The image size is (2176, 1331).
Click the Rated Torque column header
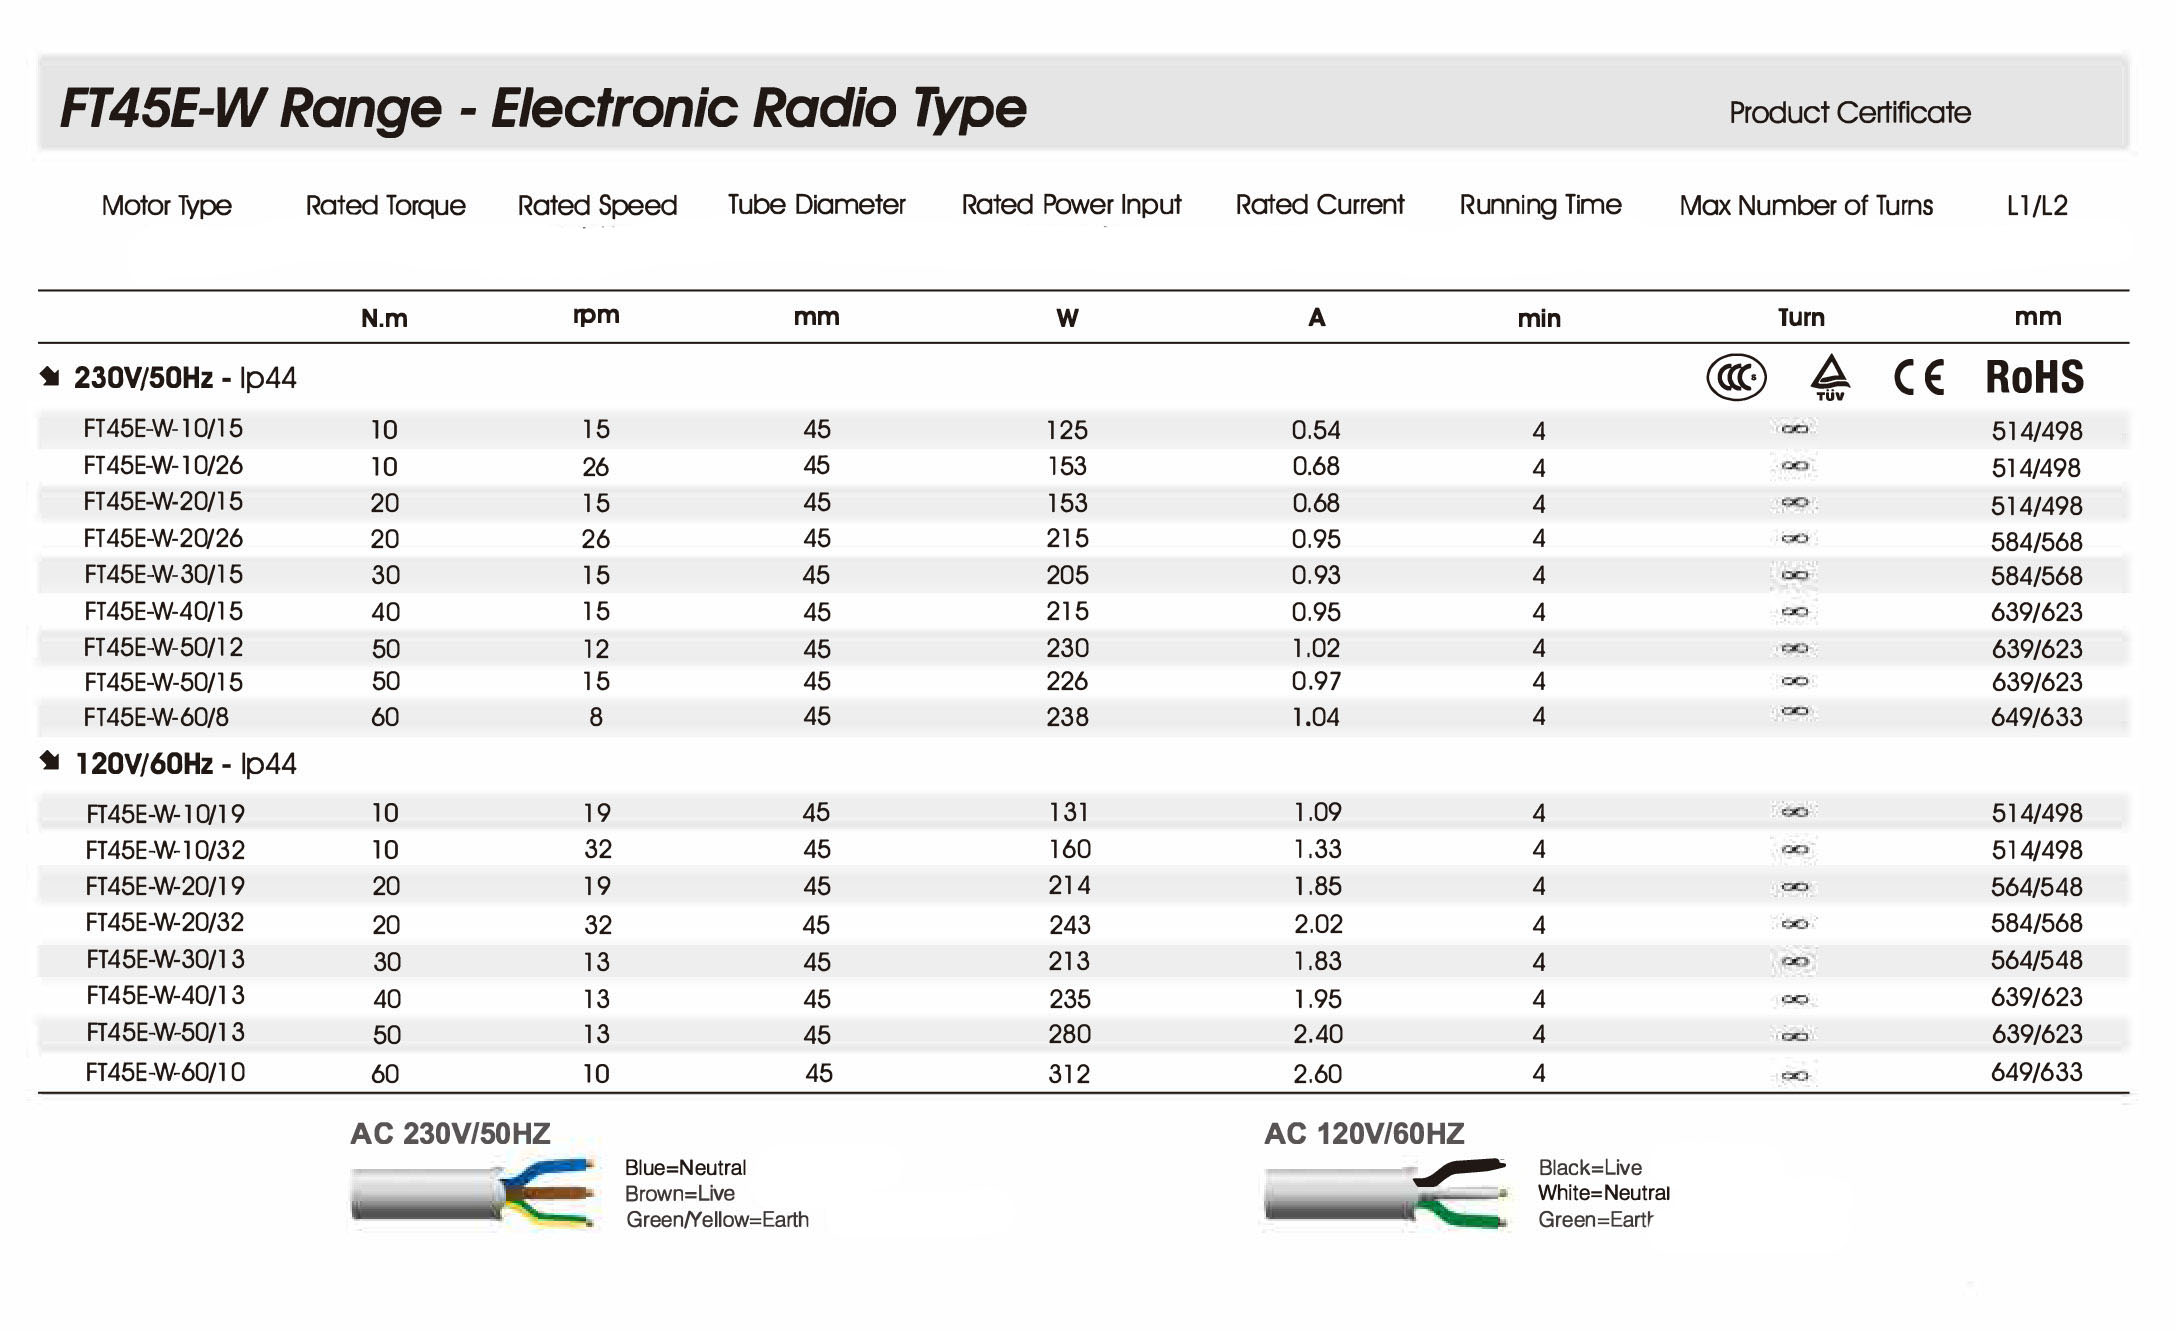coord(385,206)
